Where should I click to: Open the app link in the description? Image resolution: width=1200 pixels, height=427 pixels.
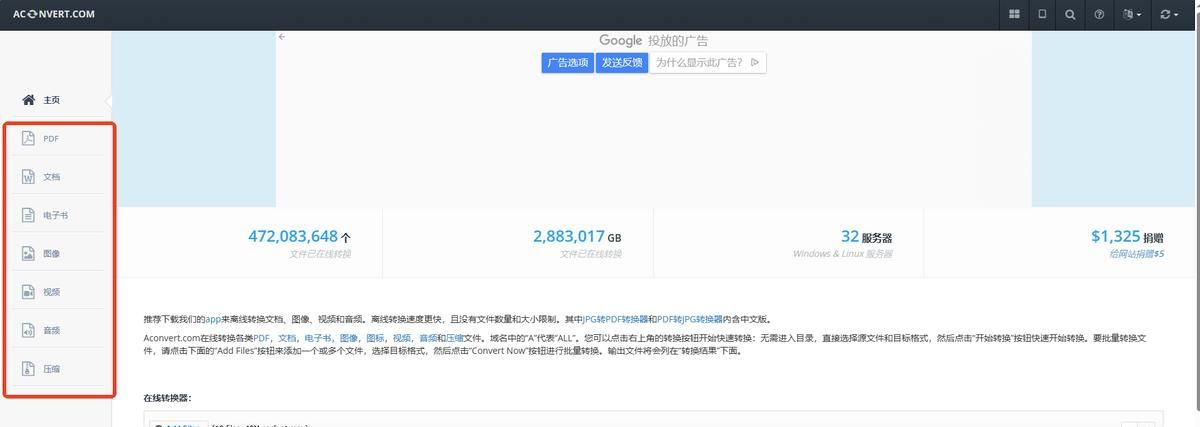pyautogui.click(x=213, y=318)
